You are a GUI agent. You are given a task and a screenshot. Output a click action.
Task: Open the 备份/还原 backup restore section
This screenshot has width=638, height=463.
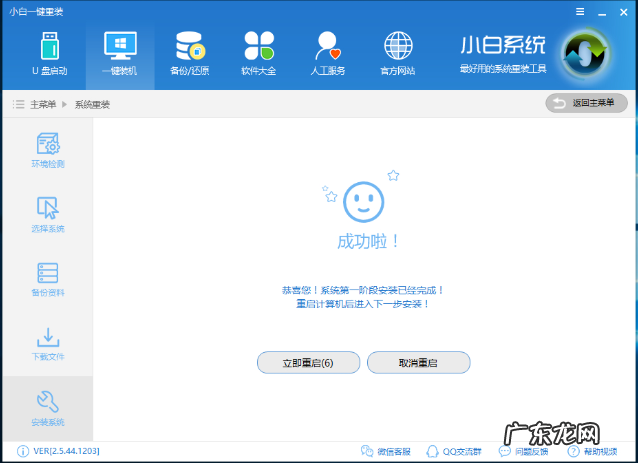190,54
